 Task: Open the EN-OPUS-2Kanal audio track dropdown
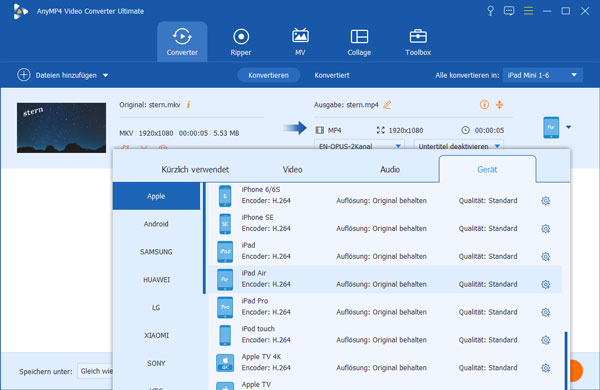click(359, 145)
